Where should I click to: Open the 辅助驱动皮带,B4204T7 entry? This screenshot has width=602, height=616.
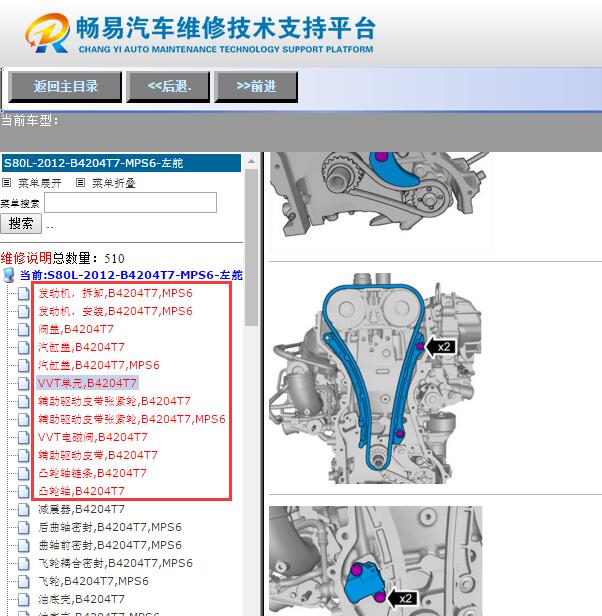tap(98, 455)
